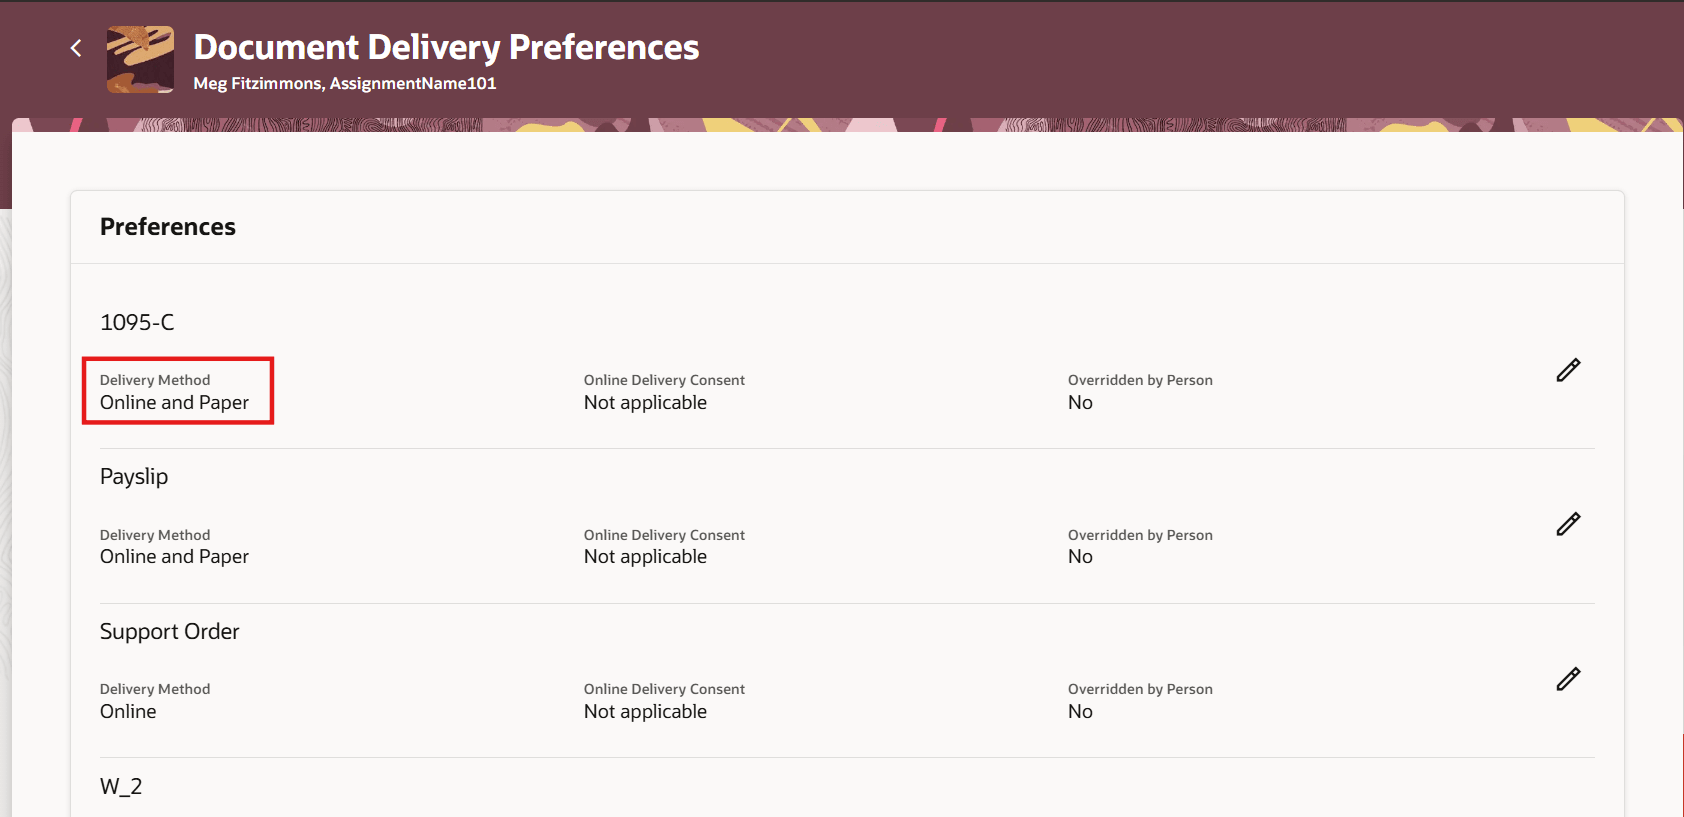Click 1095-C Online Delivery Consent value
Screen dimensions: 1684x817
[645, 403]
